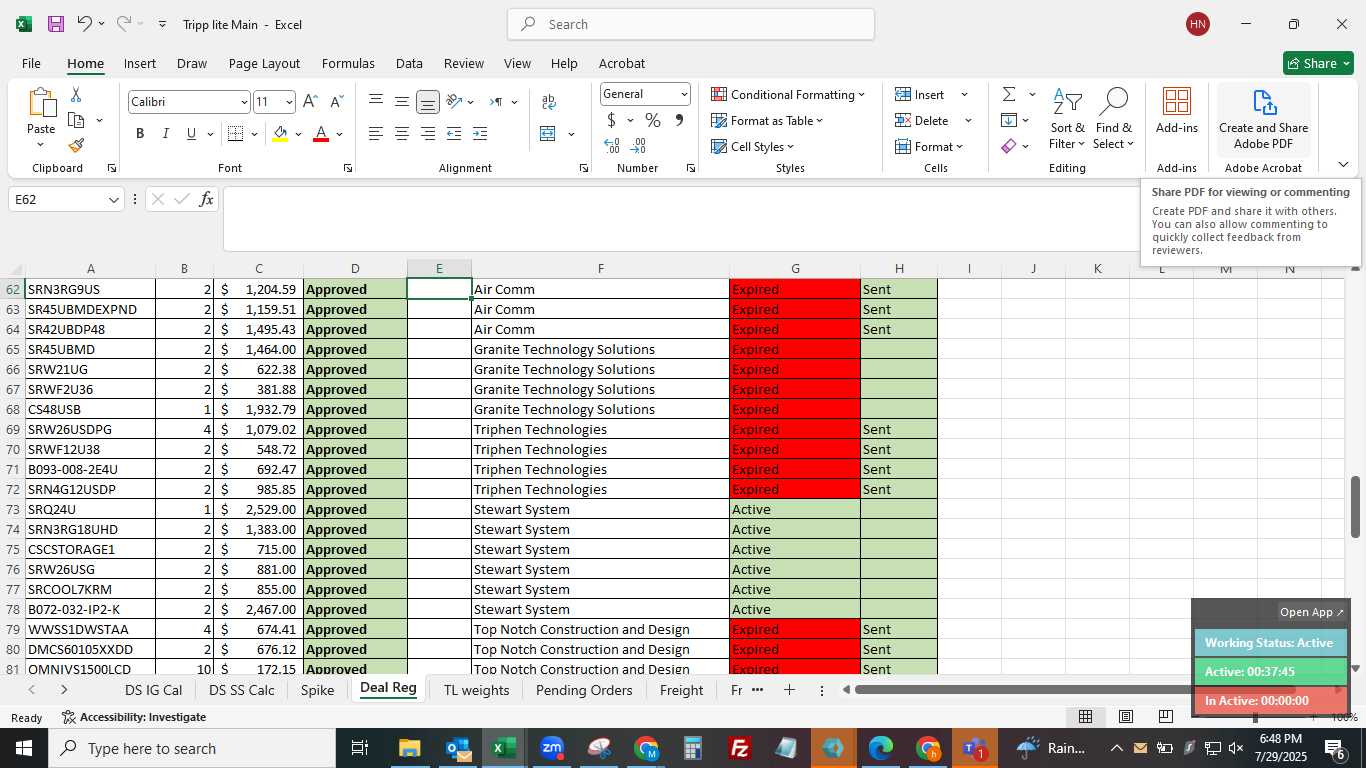Apply red Font Color swatch
1366x768 pixels.
pyautogui.click(x=321, y=134)
